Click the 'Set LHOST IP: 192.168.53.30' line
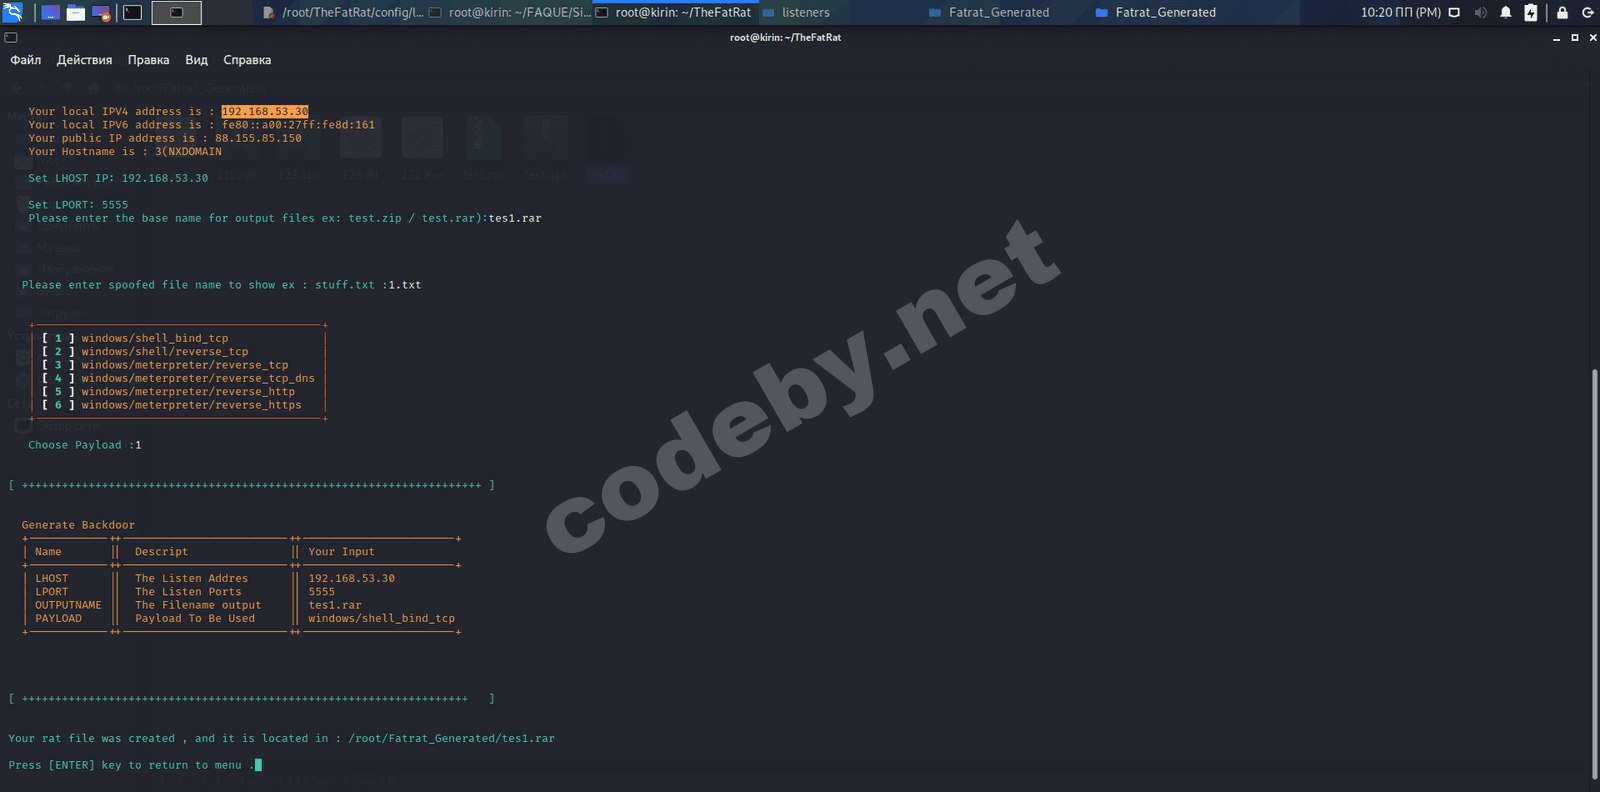 coord(118,178)
